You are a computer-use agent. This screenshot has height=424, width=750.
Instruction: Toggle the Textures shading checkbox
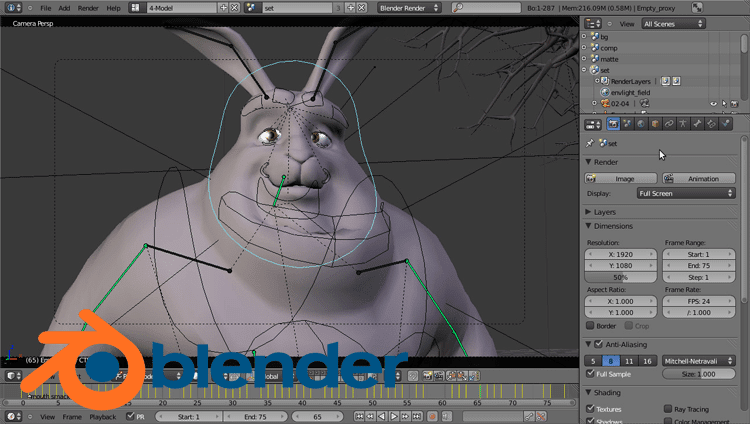590,409
